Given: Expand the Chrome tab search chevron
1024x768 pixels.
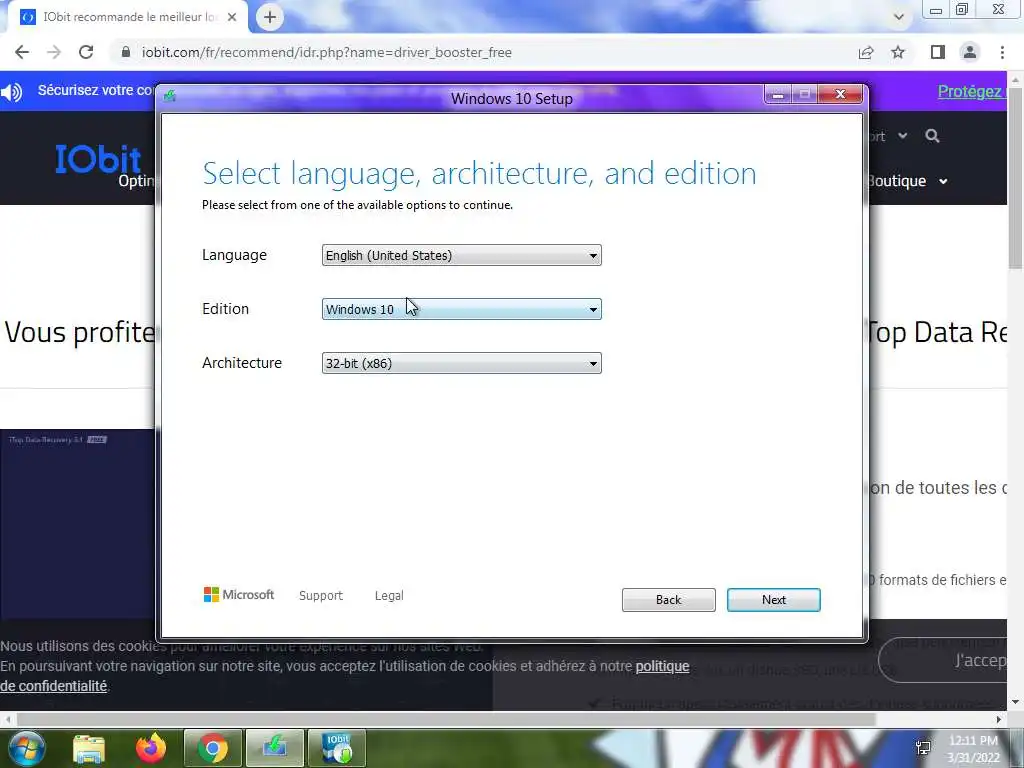Looking at the screenshot, I should tap(899, 17).
